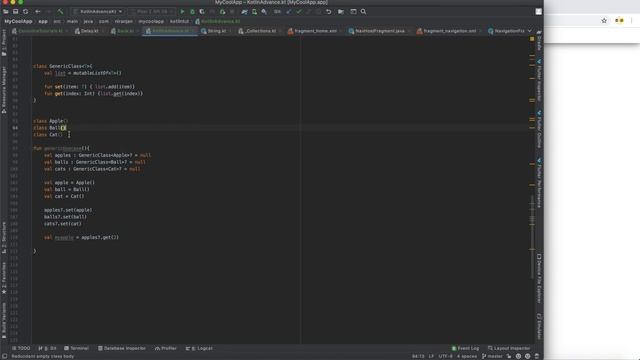Open the Logcat tool window
640x360 pixels.
click(x=199, y=348)
